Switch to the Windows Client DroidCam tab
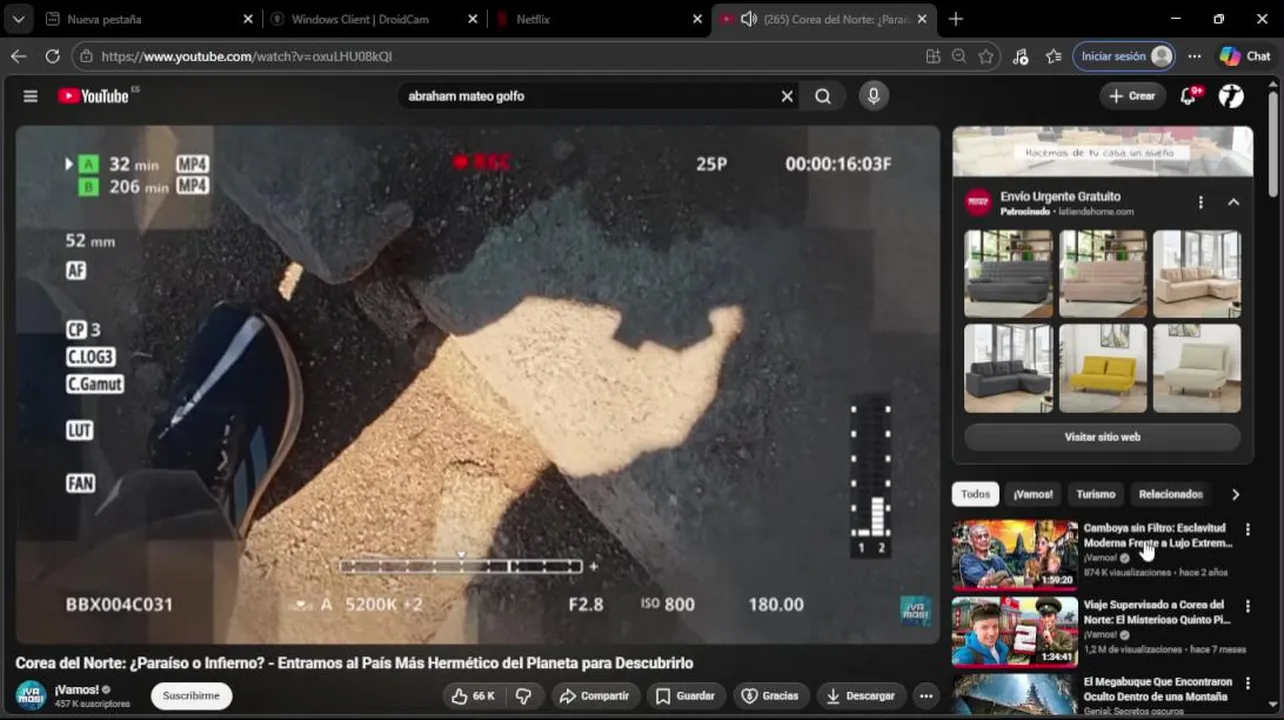The height and width of the screenshot is (720, 1284). coord(375,19)
